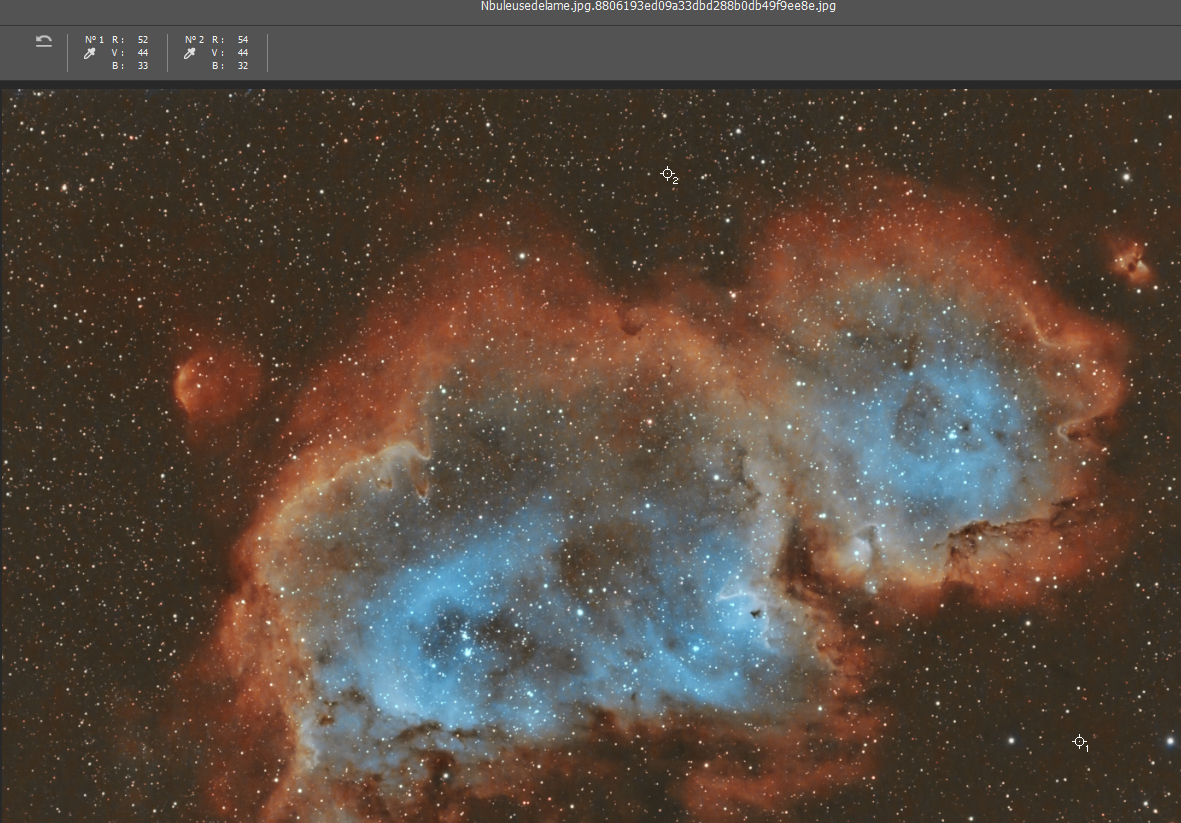
Task: Click the eyedropper icon under Nº 2
Action: 190,53
